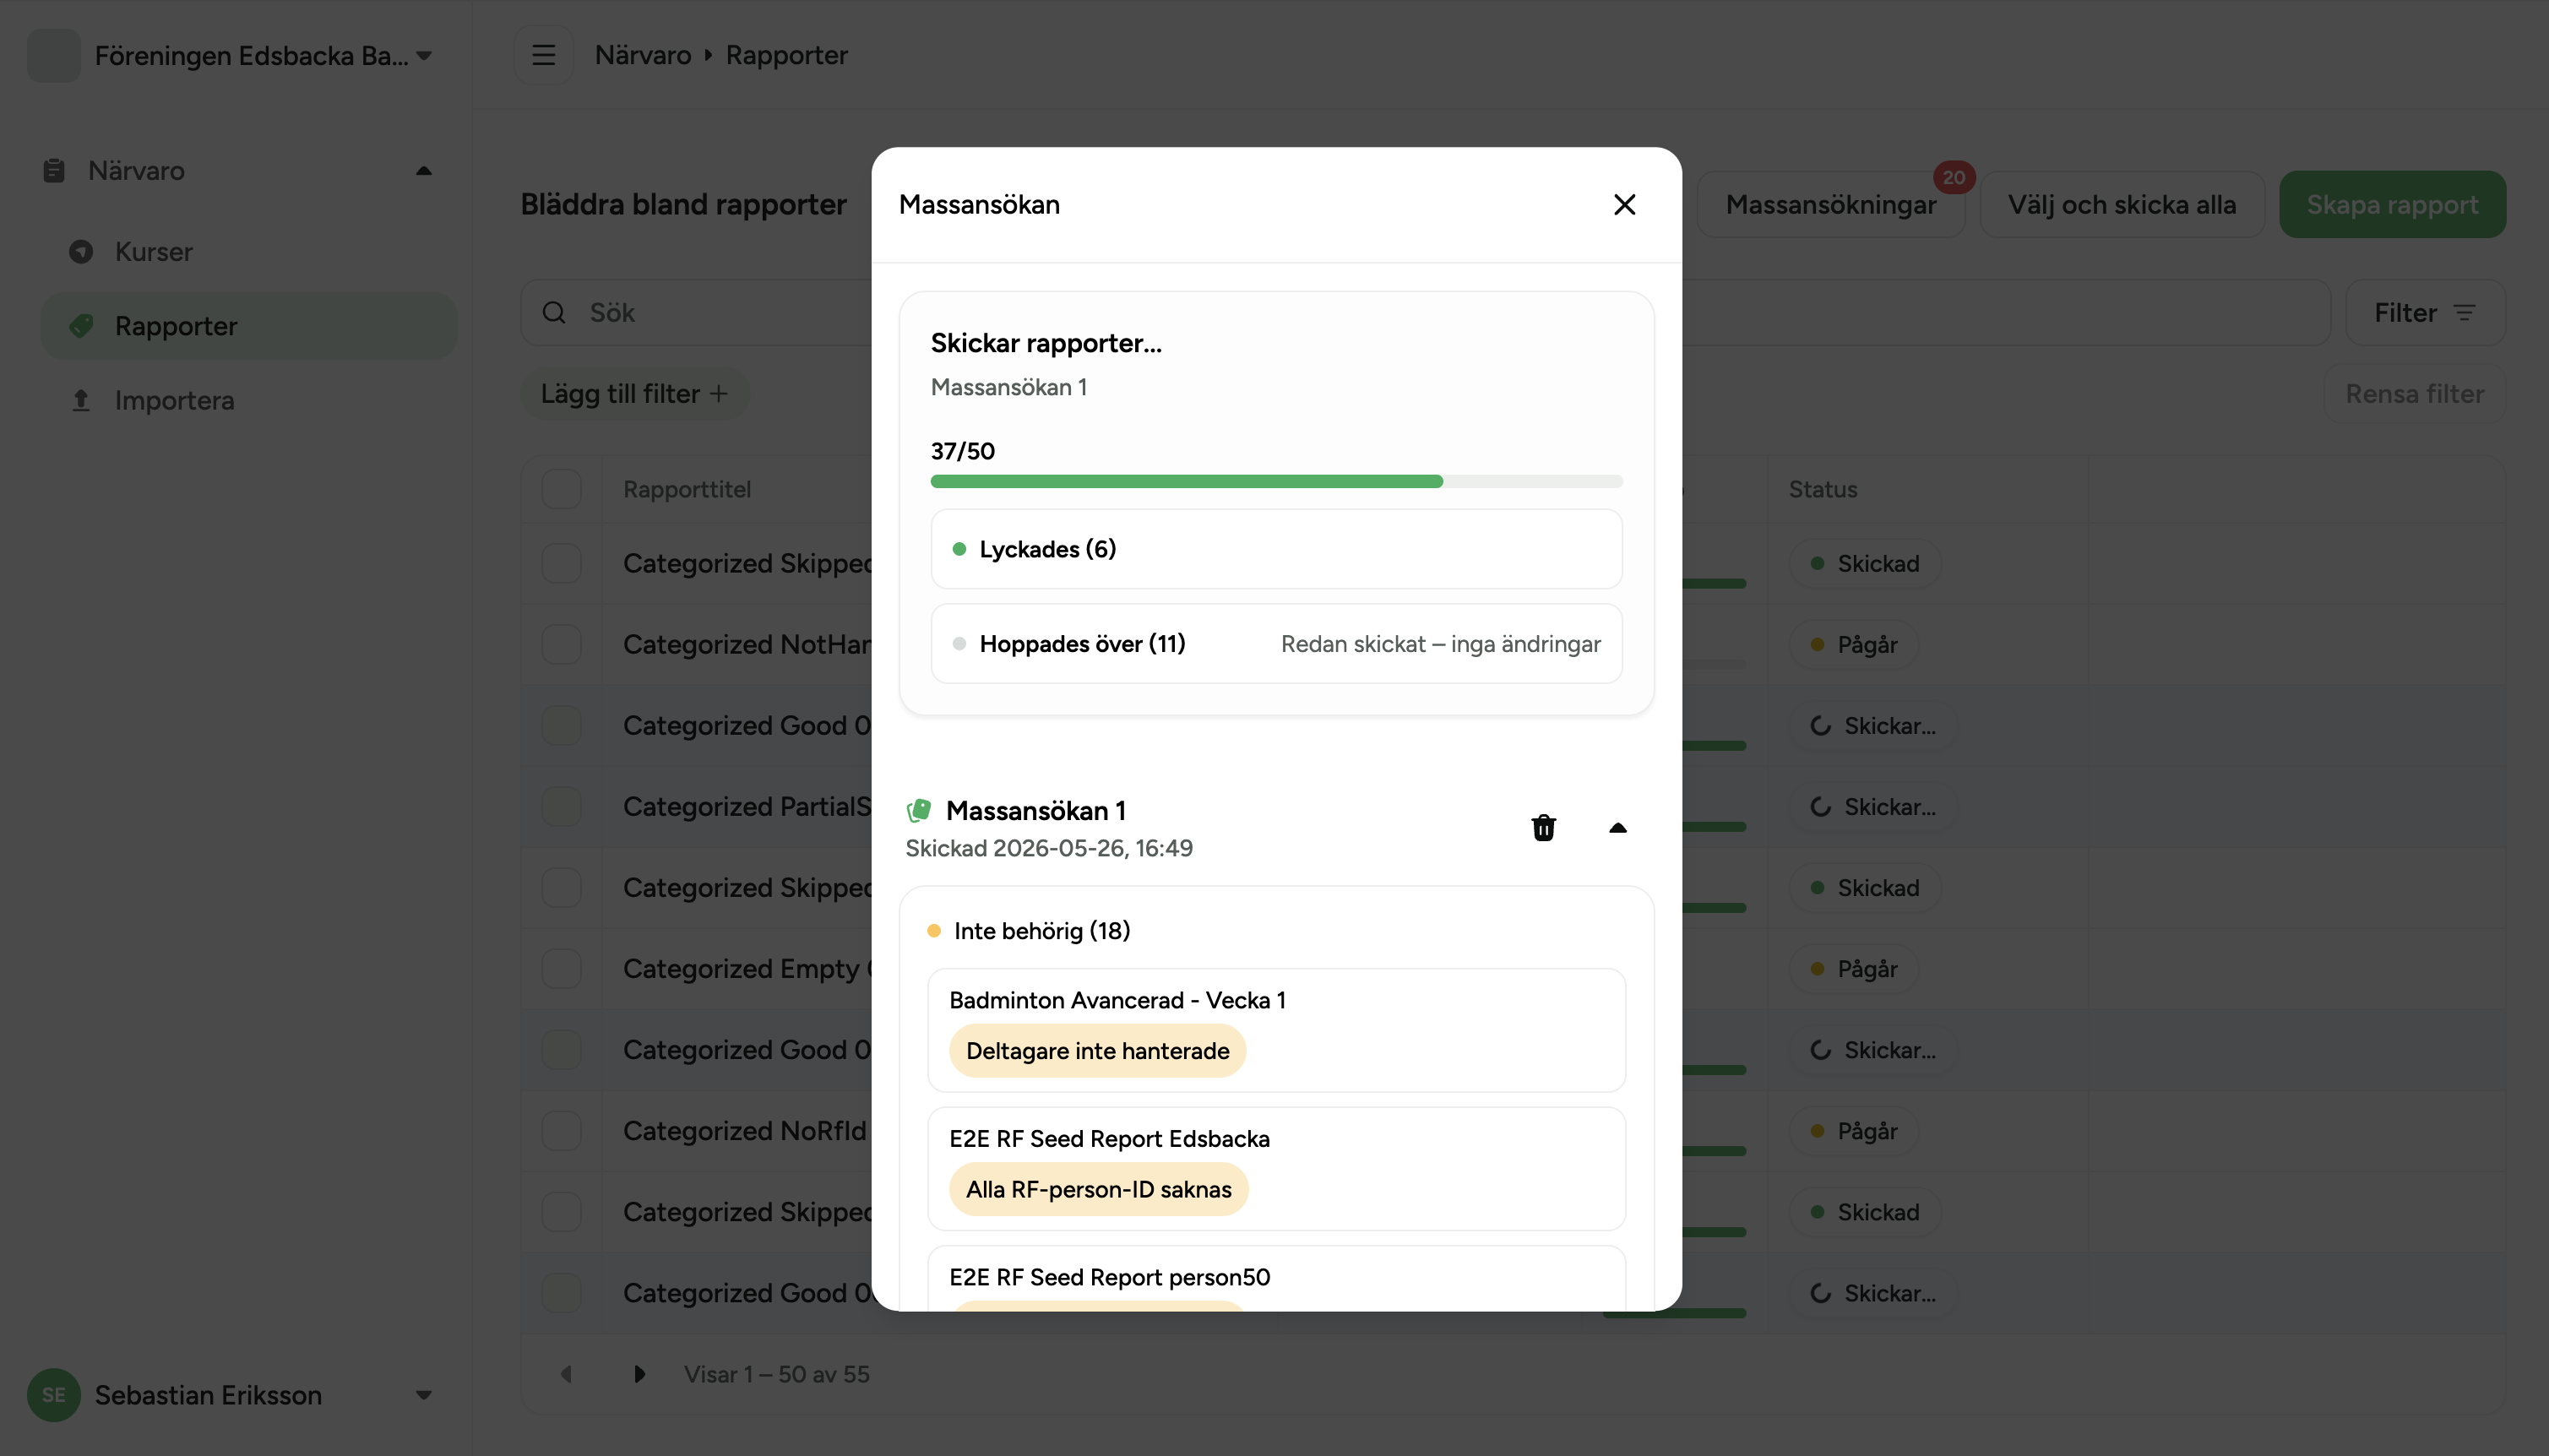Click Visar 1 – 50 av 55 text
The height and width of the screenshot is (1456, 2549).
(x=776, y=1374)
